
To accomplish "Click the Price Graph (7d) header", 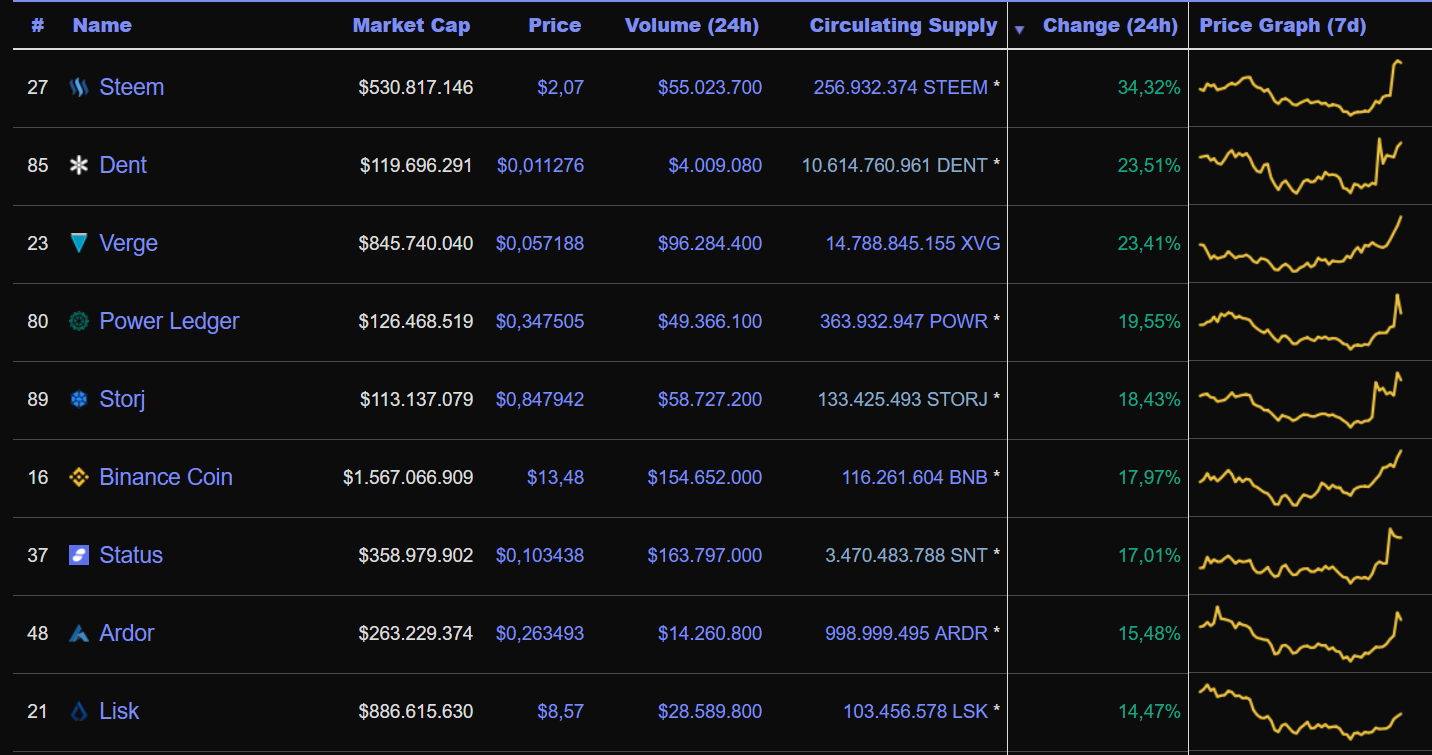I will click(x=1283, y=26).
